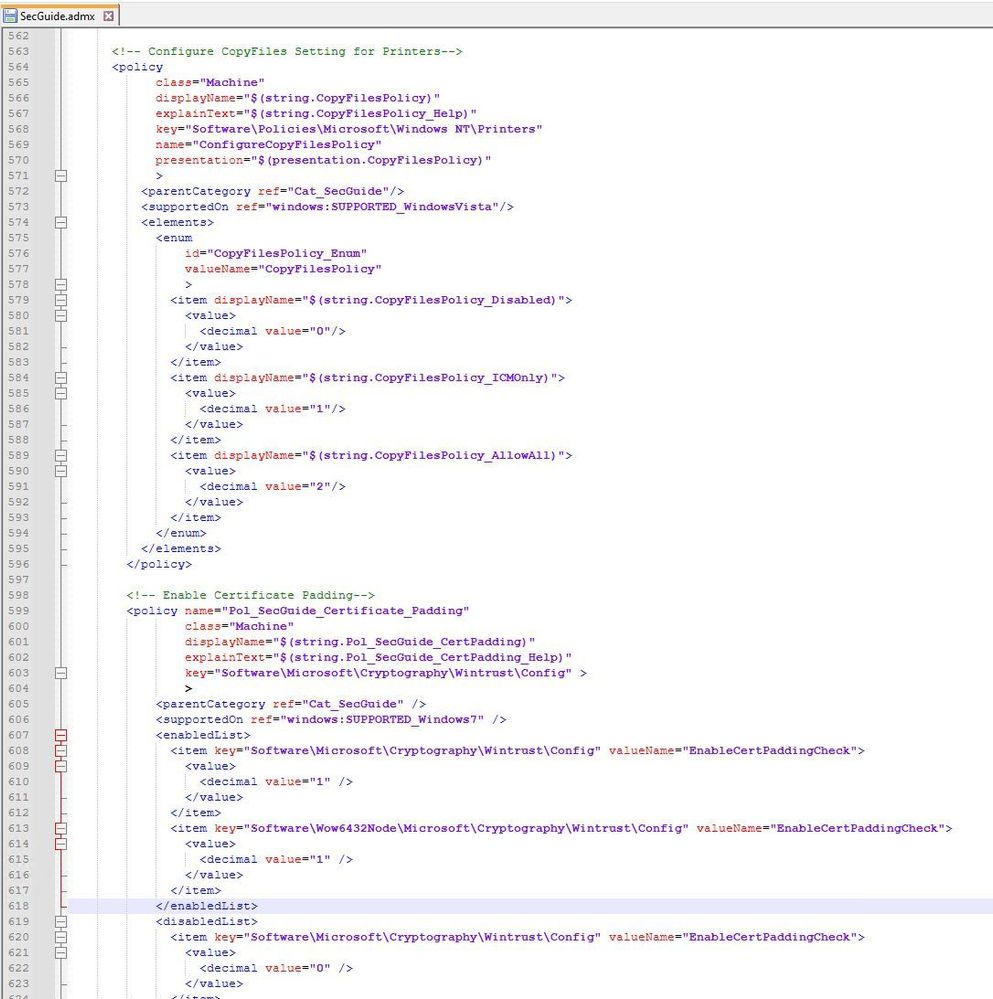This screenshot has width=993, height=999.
Task: Collapse the CopyFilesPolicy_ICMOnly item fold, line 584
Action: click(61, 378)
